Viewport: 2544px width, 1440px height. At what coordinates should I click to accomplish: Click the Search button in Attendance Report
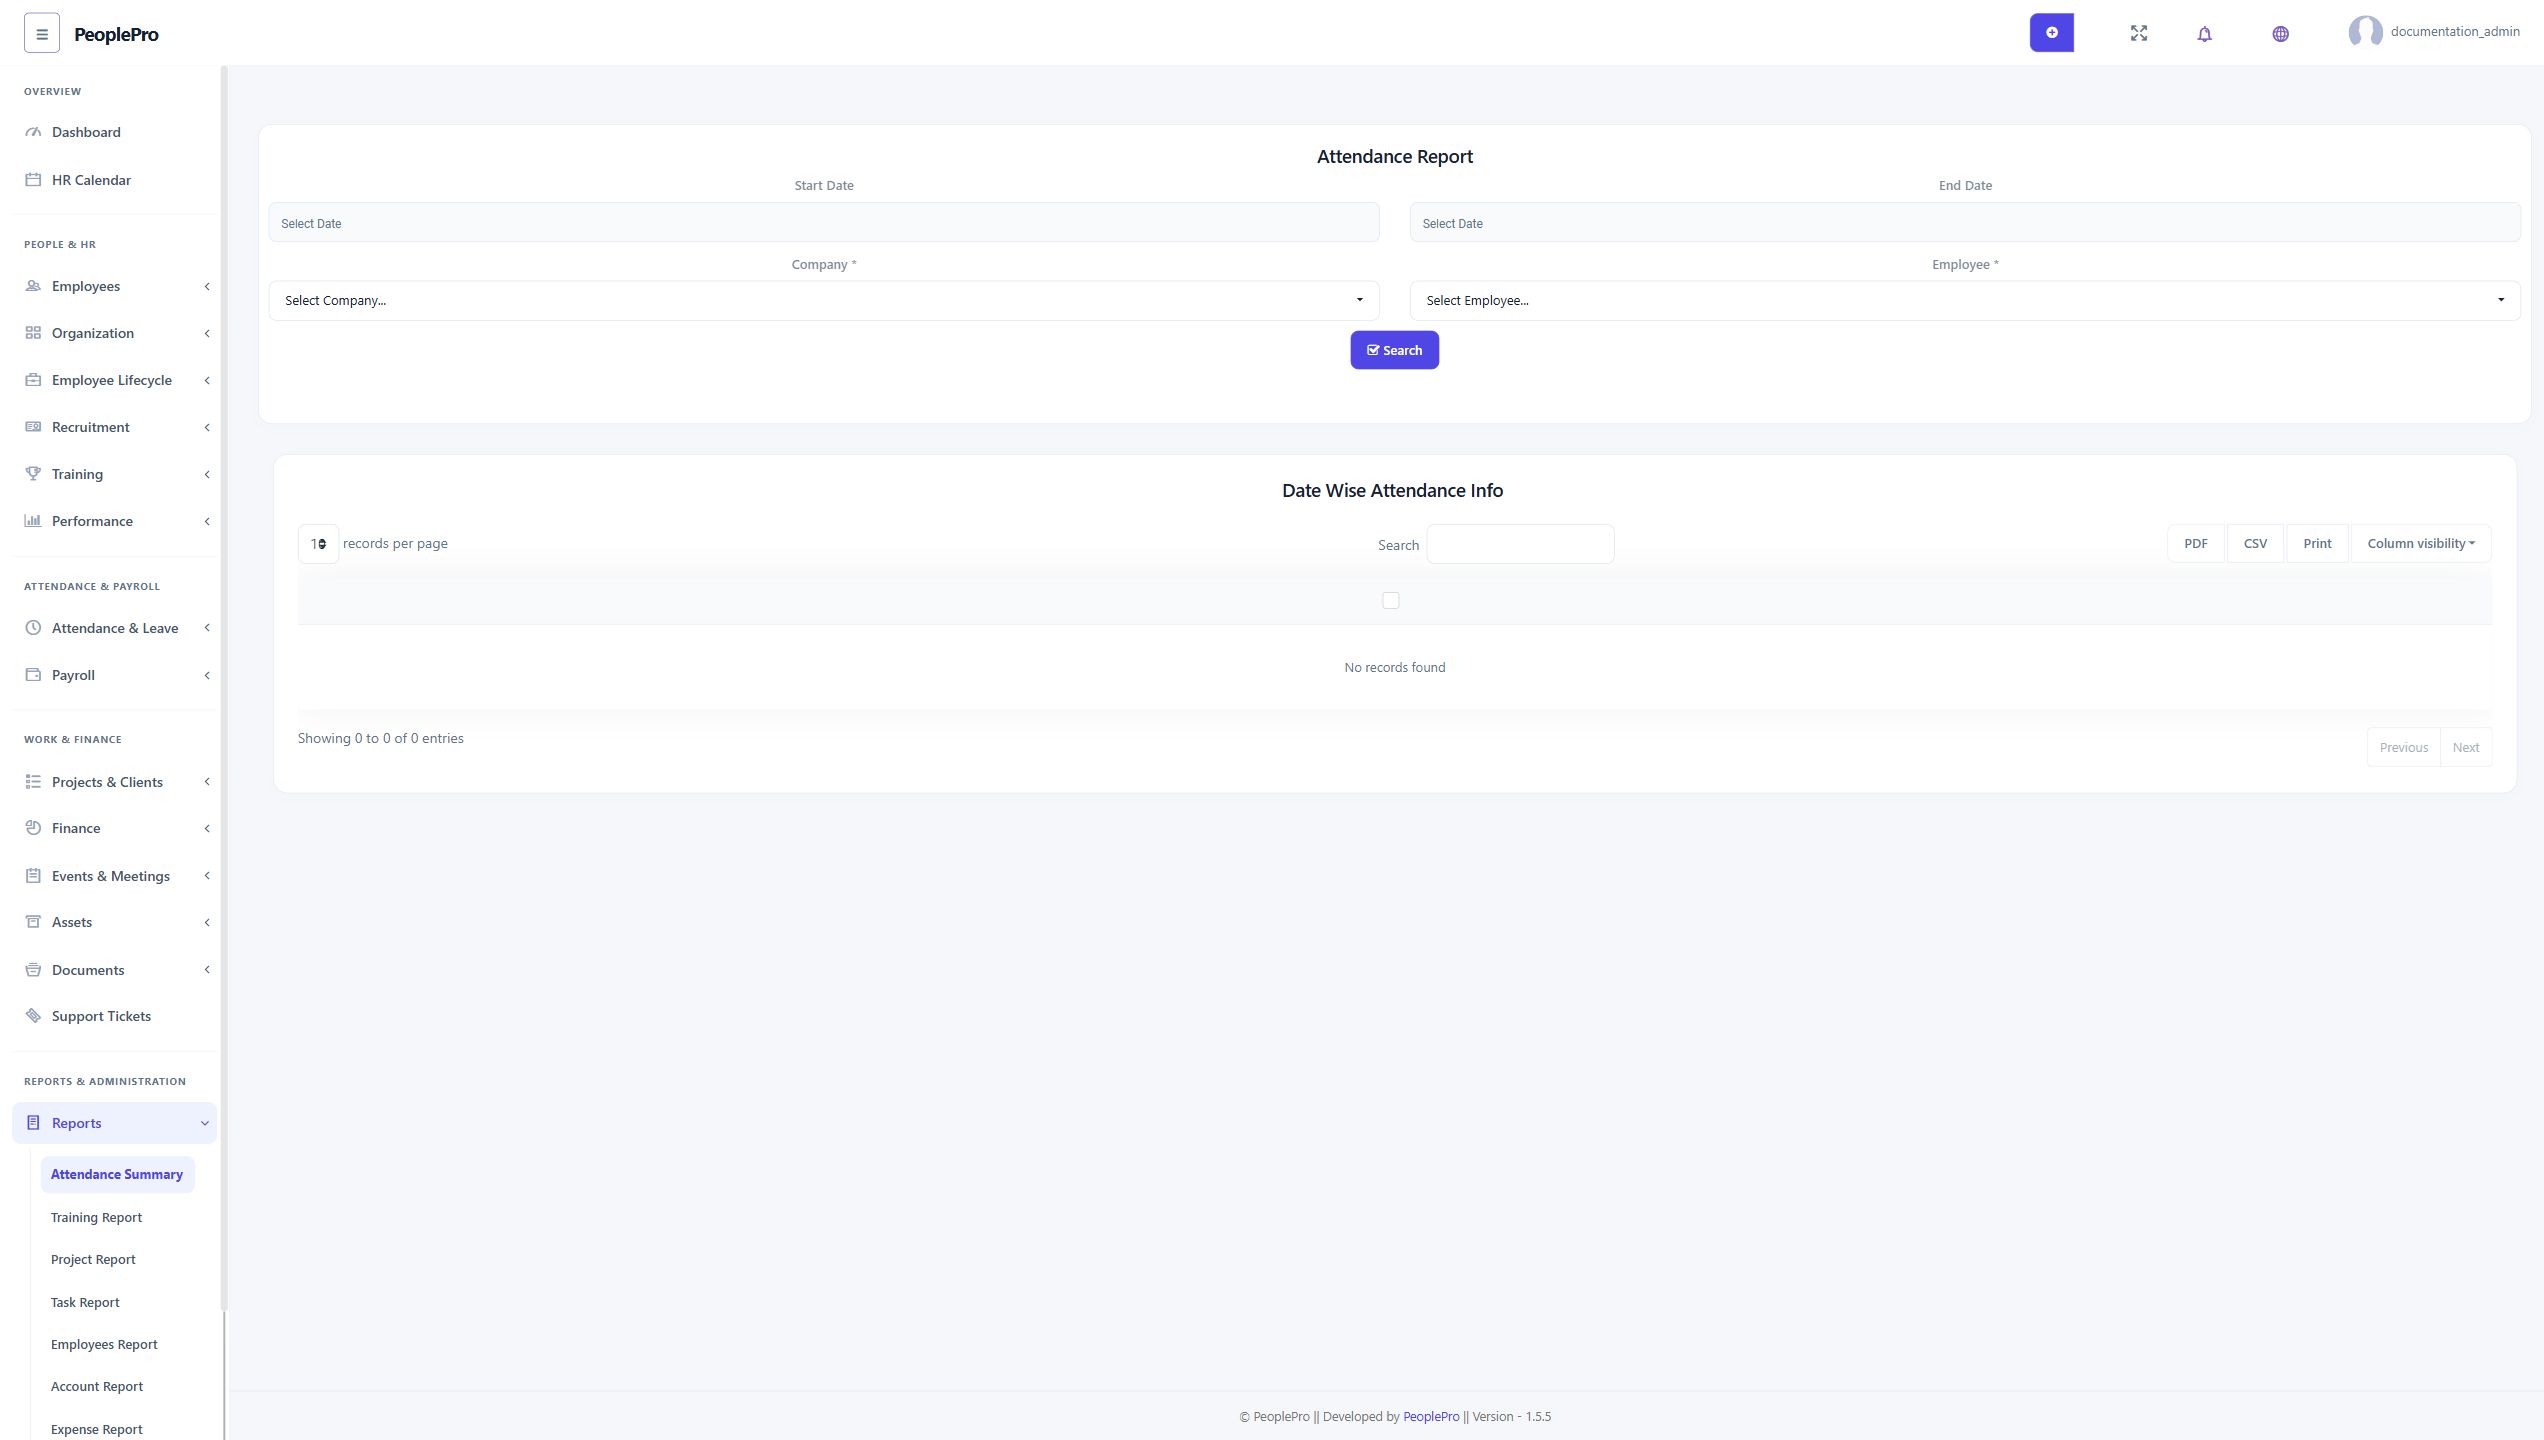tap(1394, 350)
